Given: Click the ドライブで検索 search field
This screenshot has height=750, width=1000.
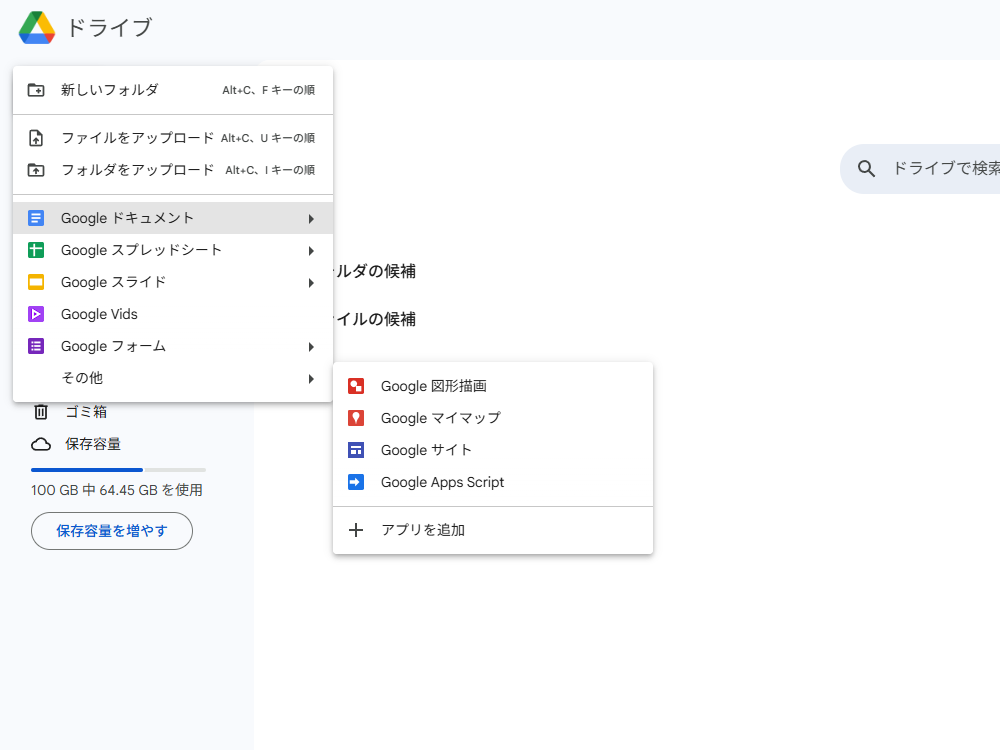Looking at the screenshot, I should tap(920, 168).
